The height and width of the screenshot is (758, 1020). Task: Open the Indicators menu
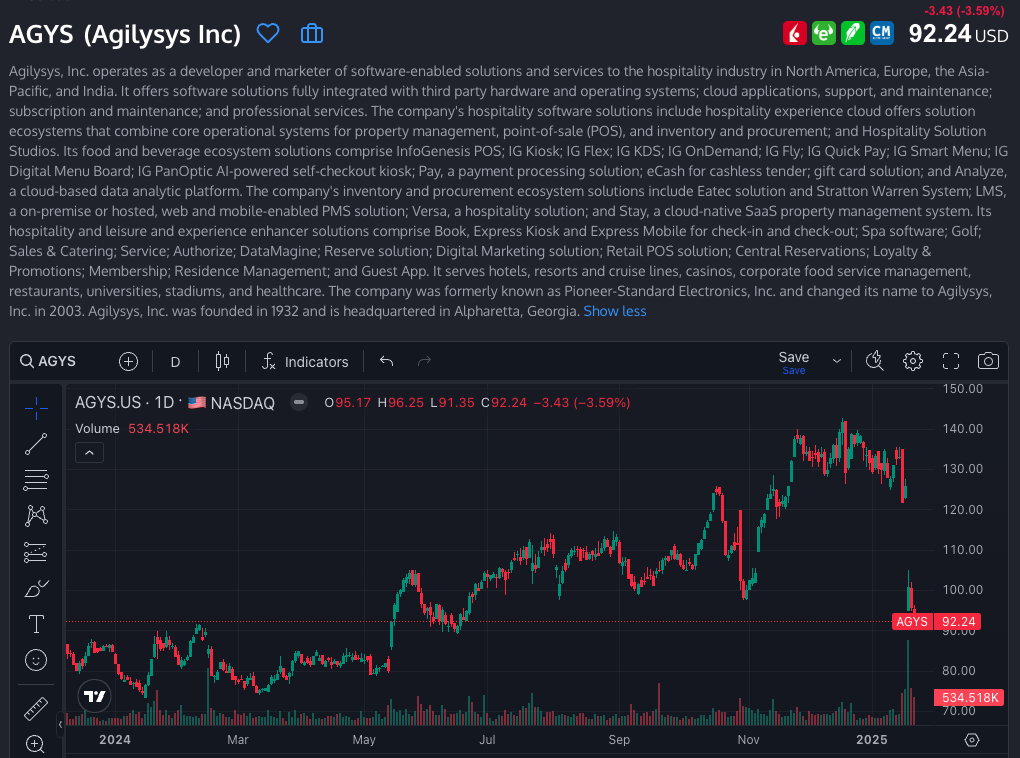[305, 361]
